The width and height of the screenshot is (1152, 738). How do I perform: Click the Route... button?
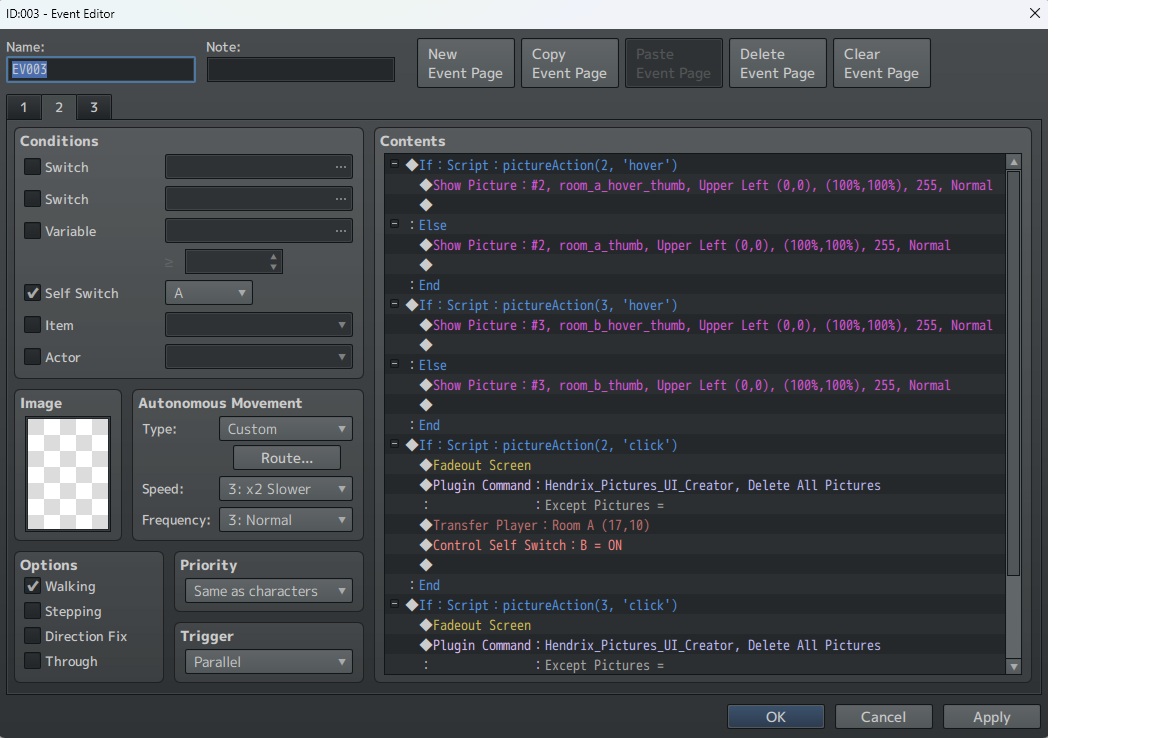(287, 457)
